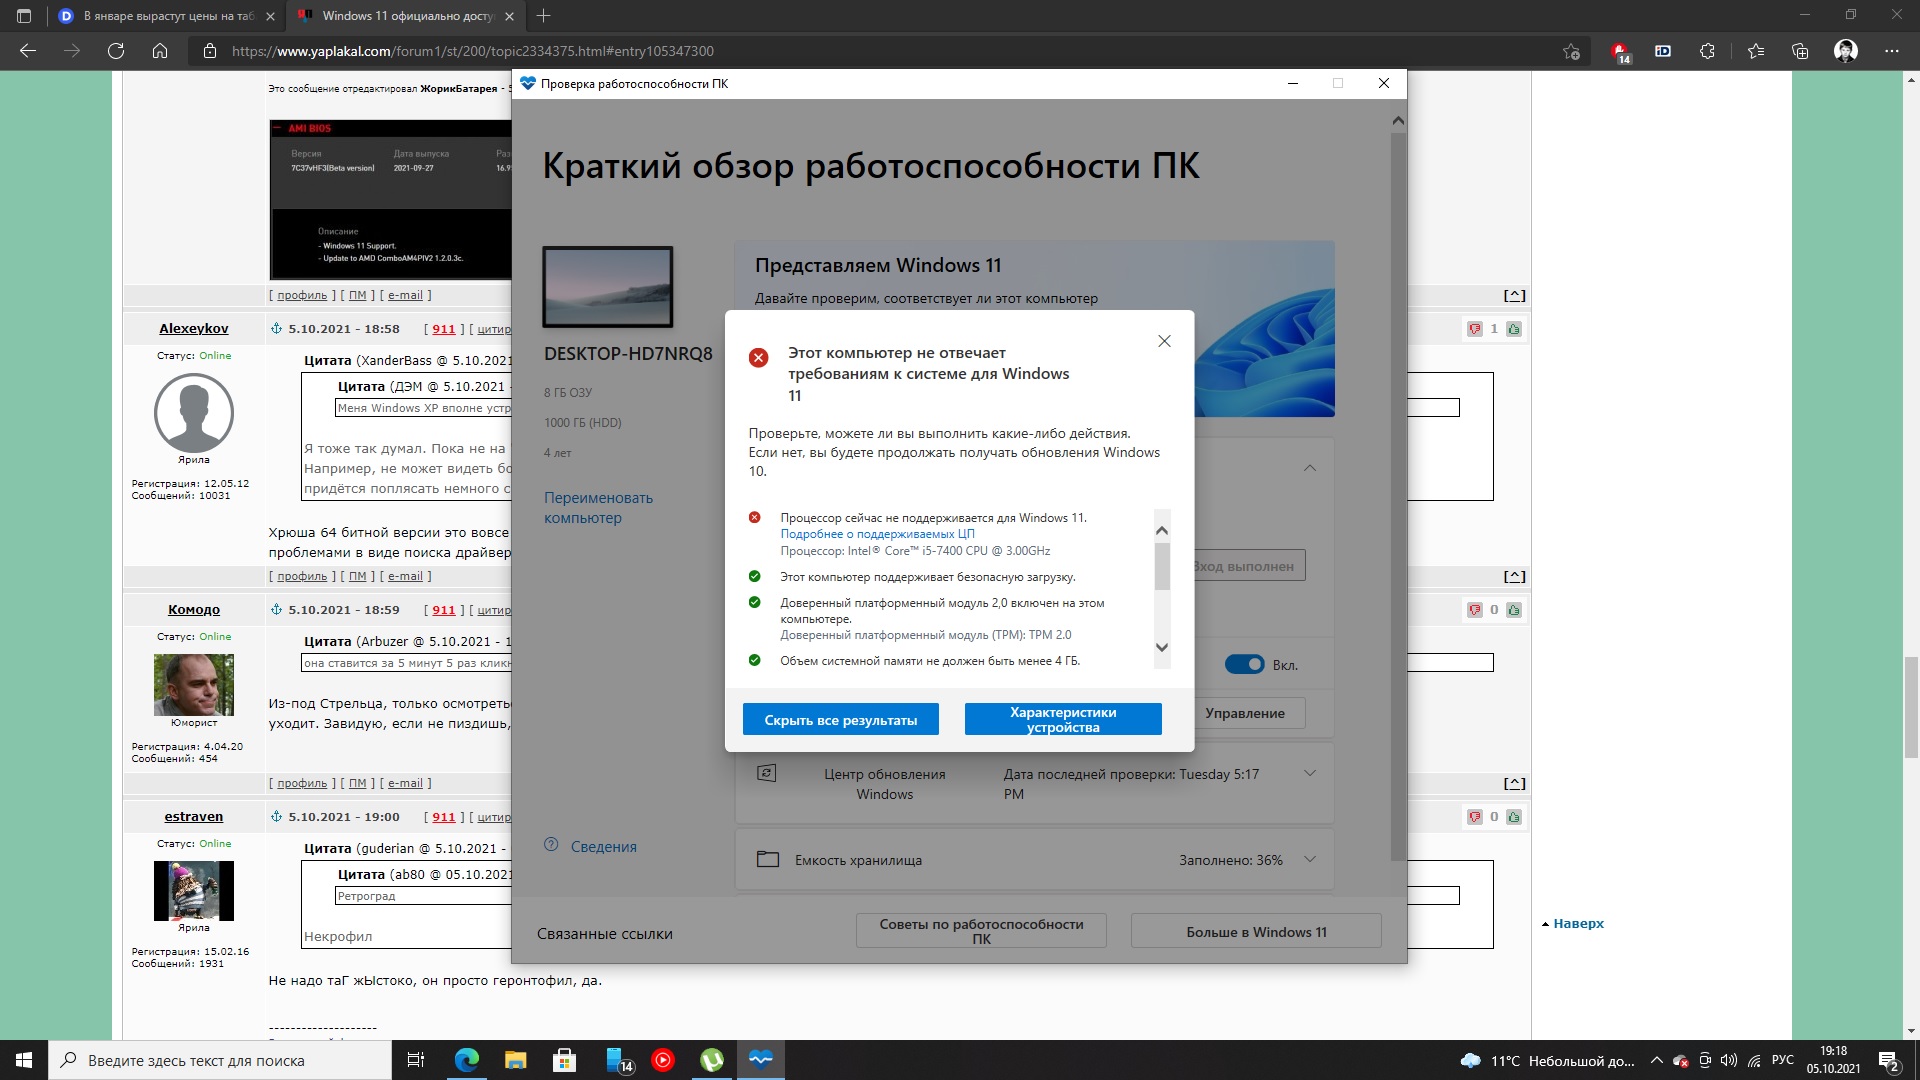Go back in the browser
The height and width of the screenshot is (1080, 1920).
tap(28, 51)
